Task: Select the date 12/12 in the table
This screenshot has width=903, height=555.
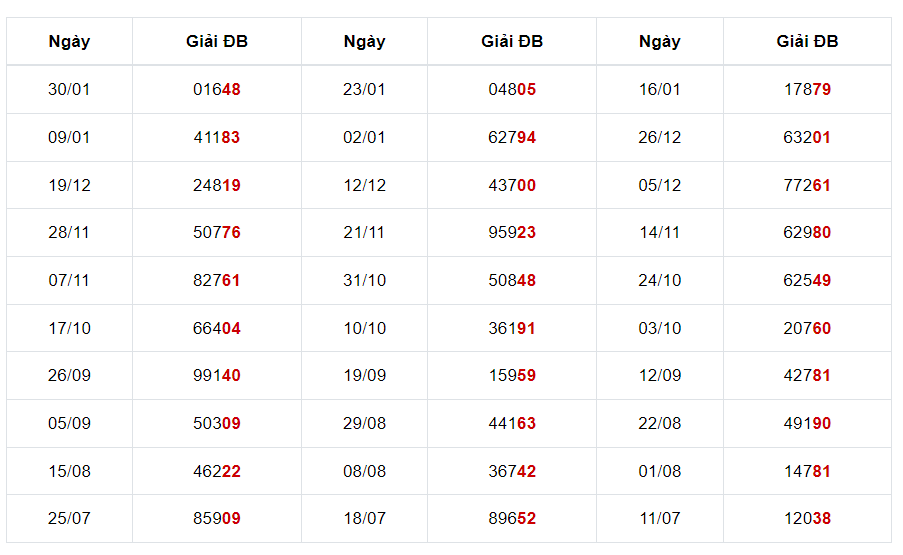Action: point(364,185)
